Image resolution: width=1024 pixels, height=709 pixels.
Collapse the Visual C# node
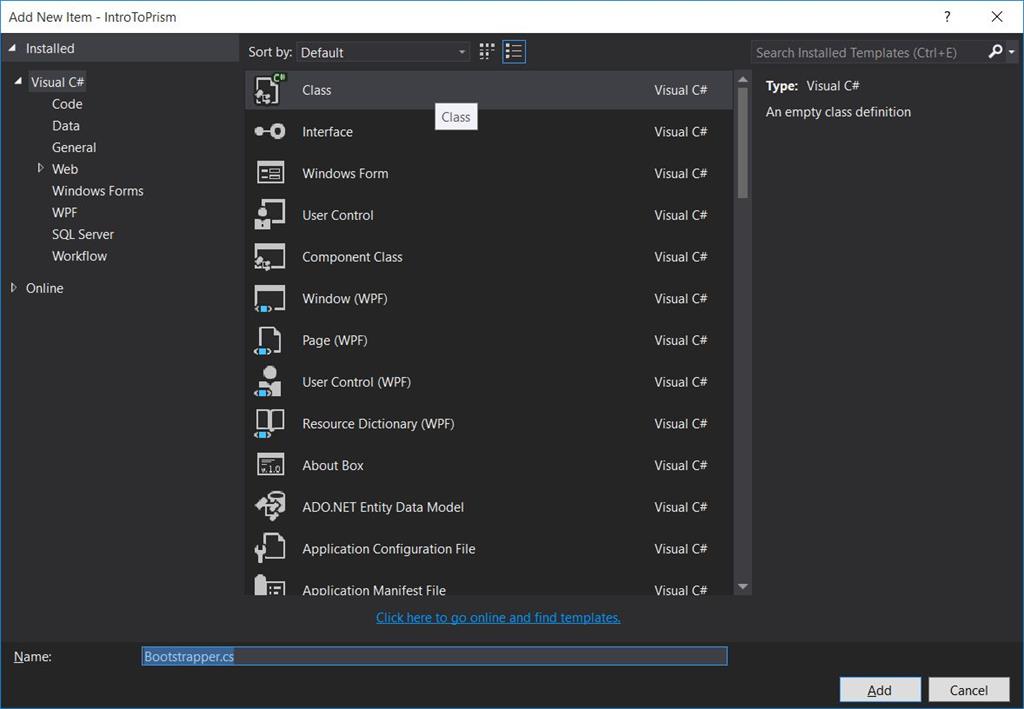(18, 82)
